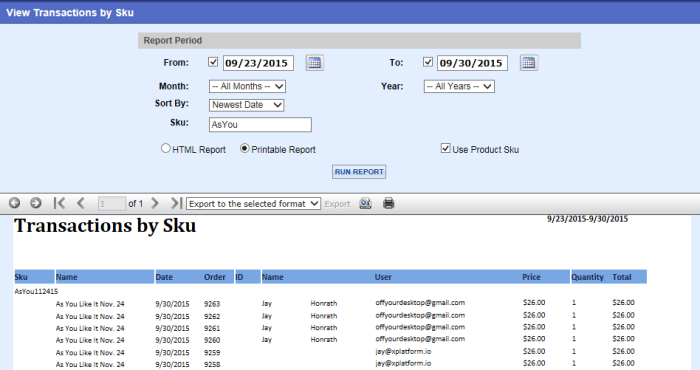Uncheck Use Product Sku
The image size is (700, 370).
445,148
